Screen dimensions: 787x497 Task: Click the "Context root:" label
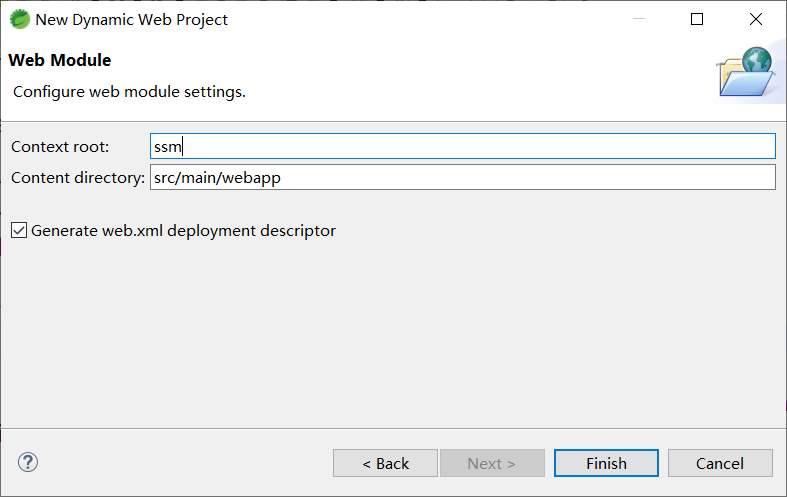click(60, 147)
